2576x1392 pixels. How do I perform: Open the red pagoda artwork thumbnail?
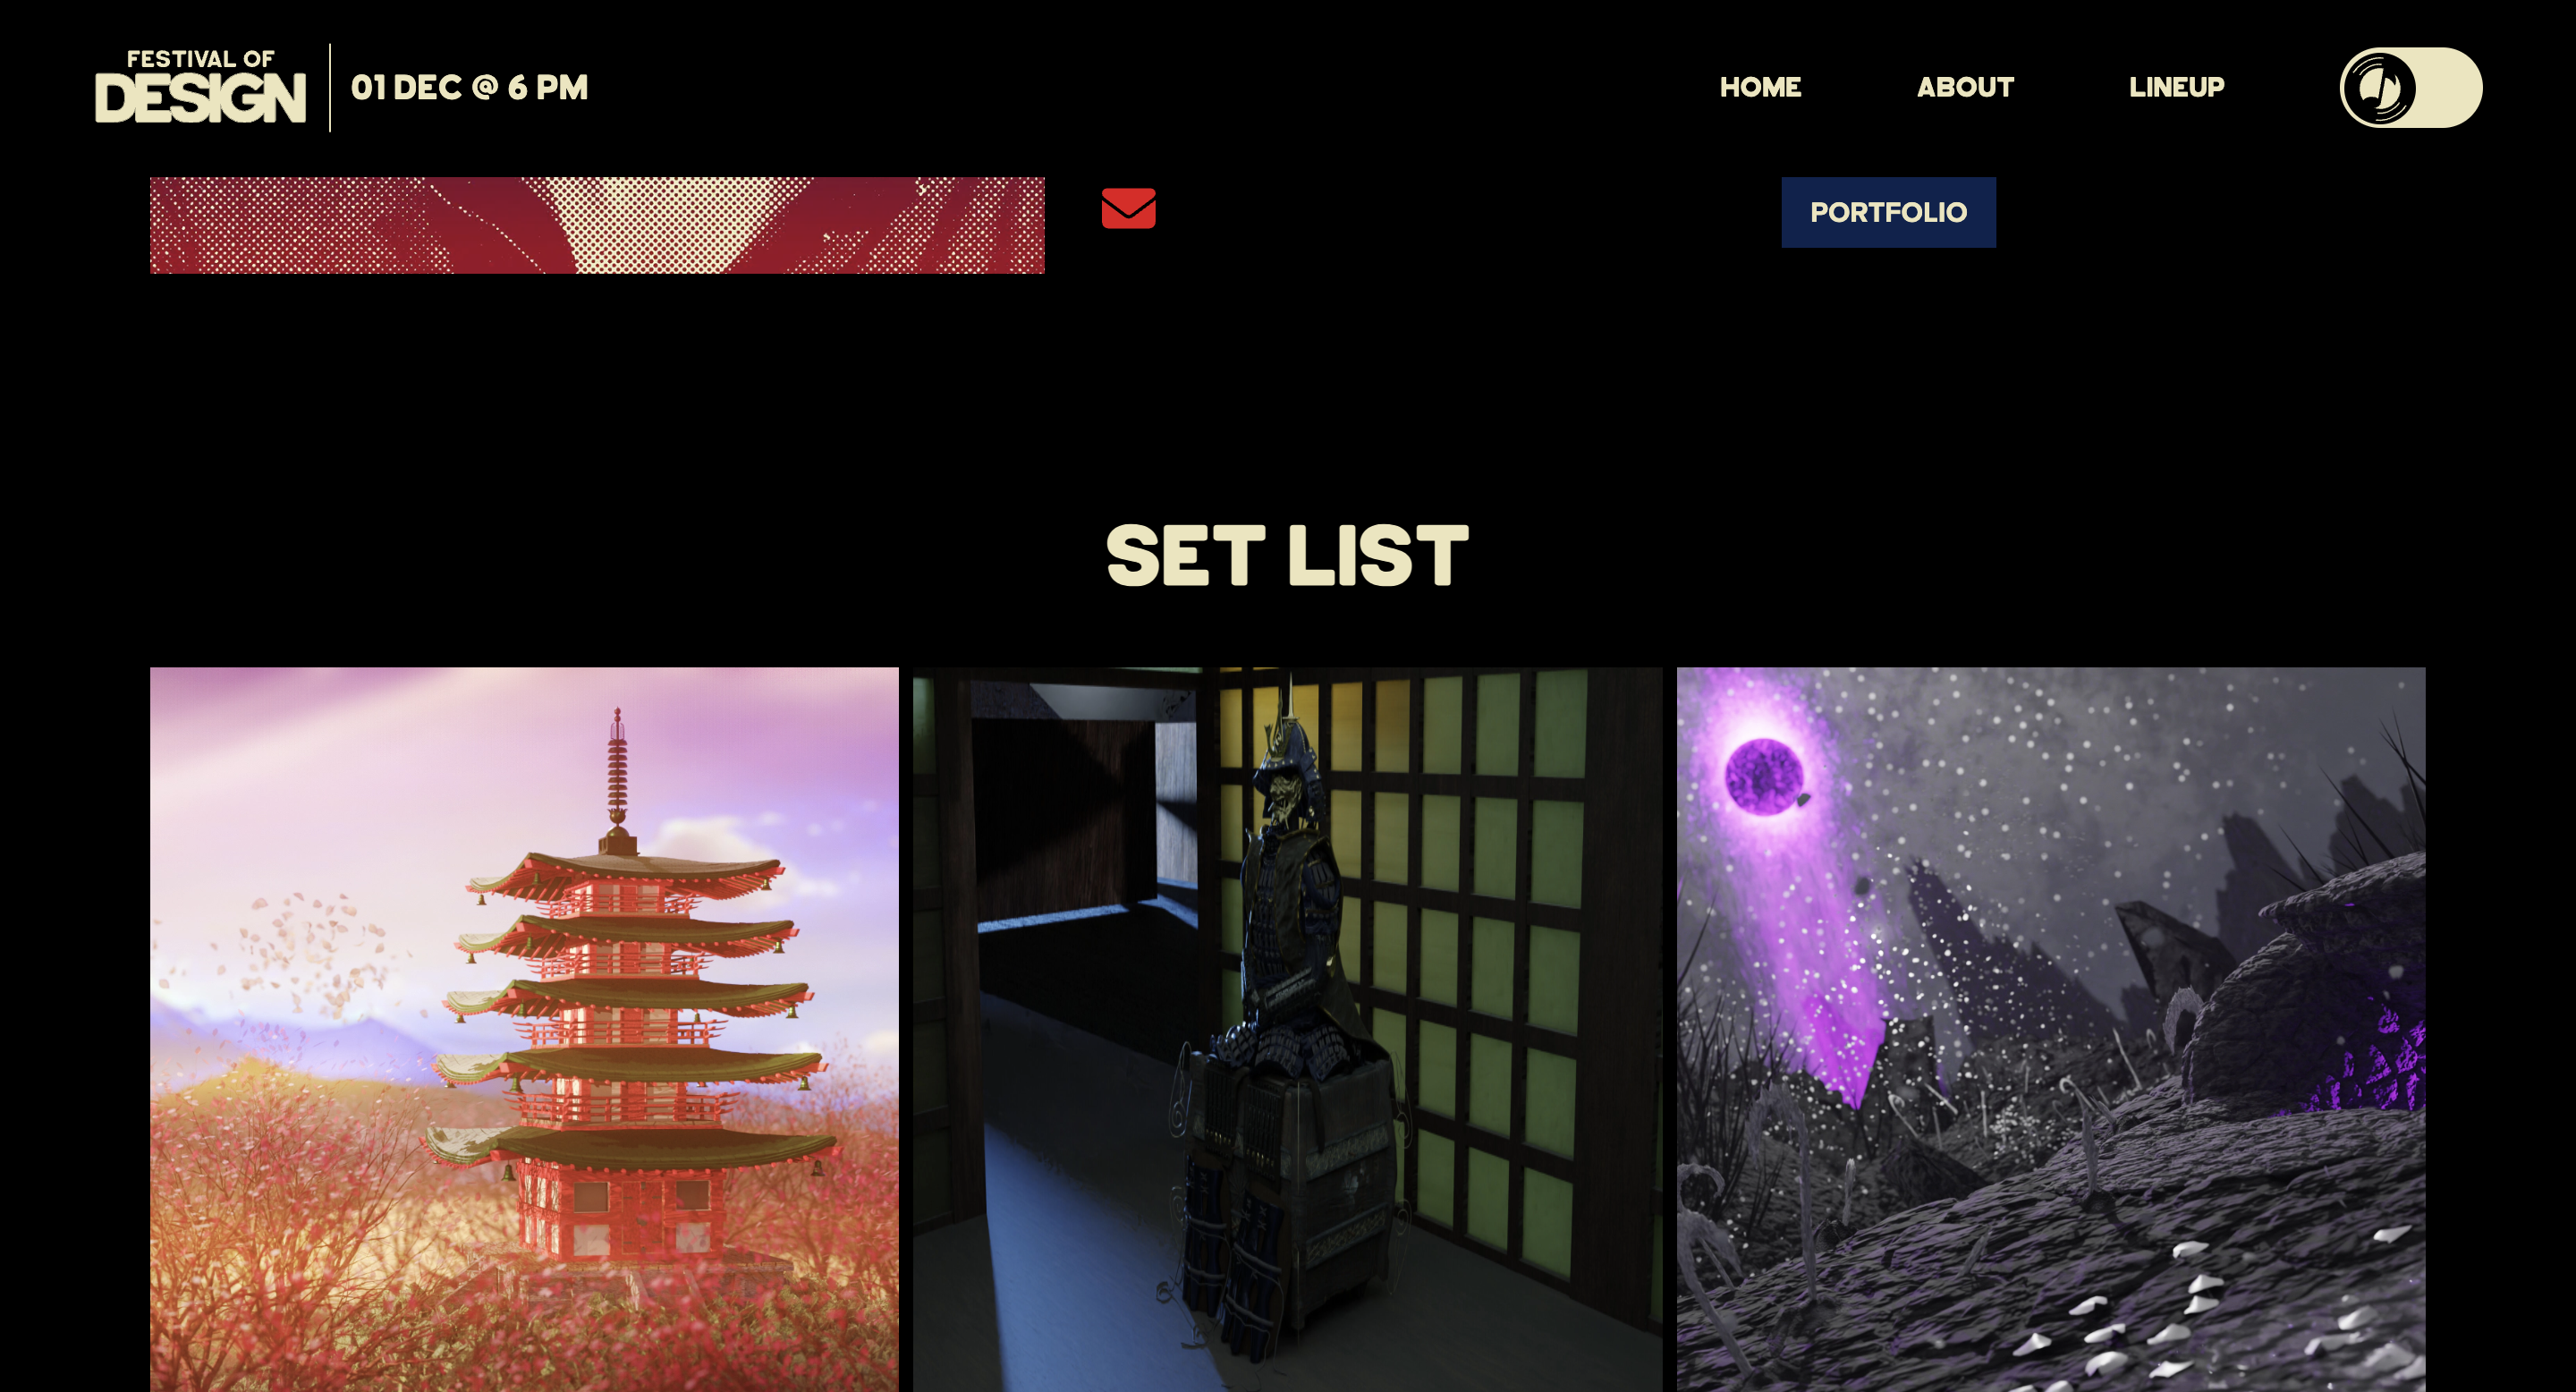[524, 1029]
